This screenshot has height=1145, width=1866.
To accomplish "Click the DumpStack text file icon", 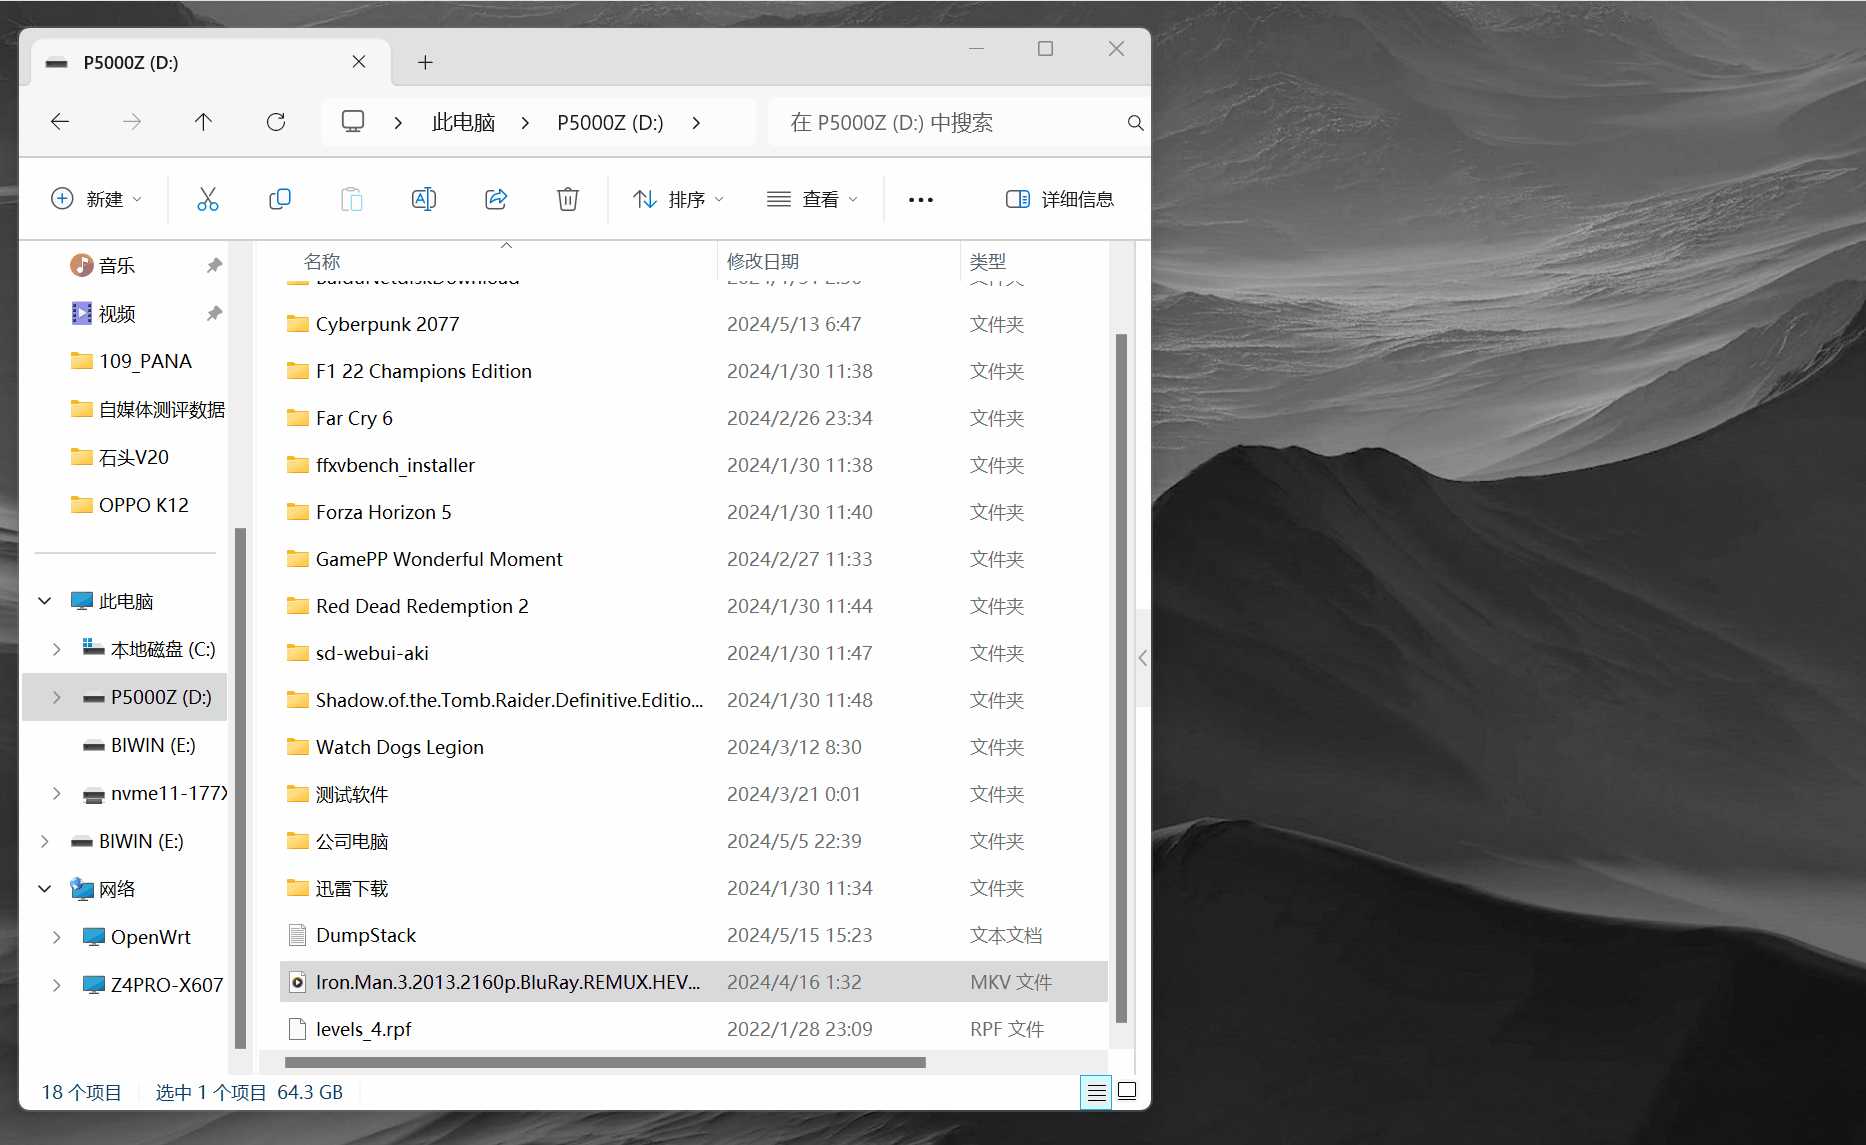I will pyautogui.click(x=297, y=935).
